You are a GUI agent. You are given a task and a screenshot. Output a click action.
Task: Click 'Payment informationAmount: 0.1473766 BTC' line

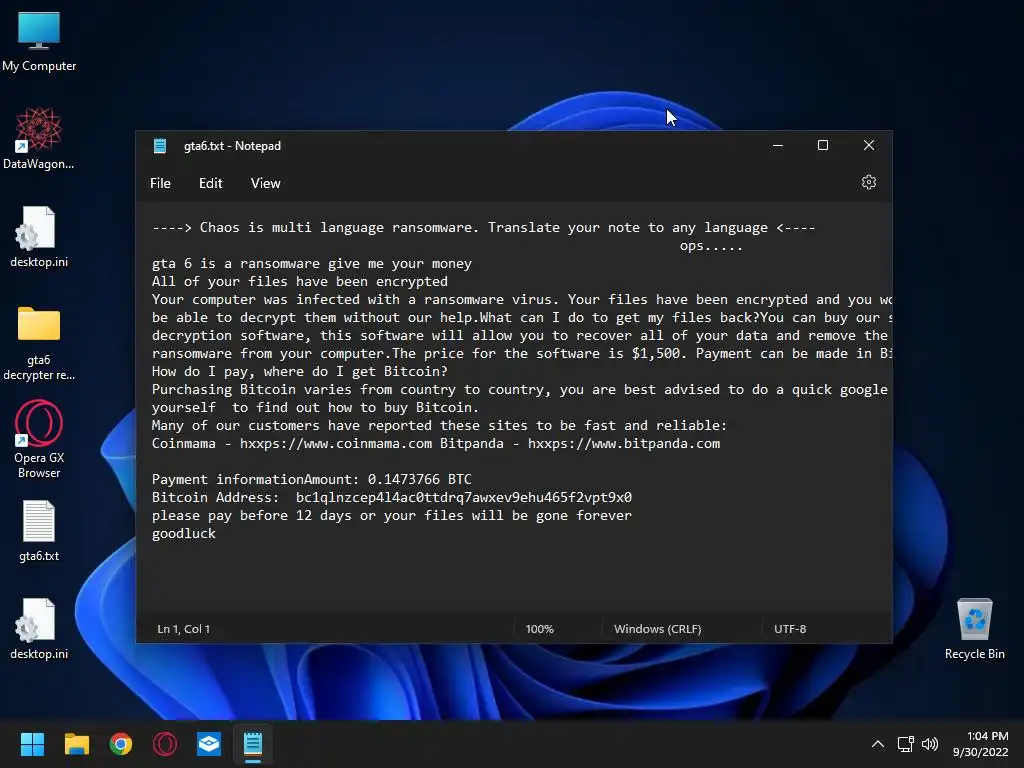point(312,479)
